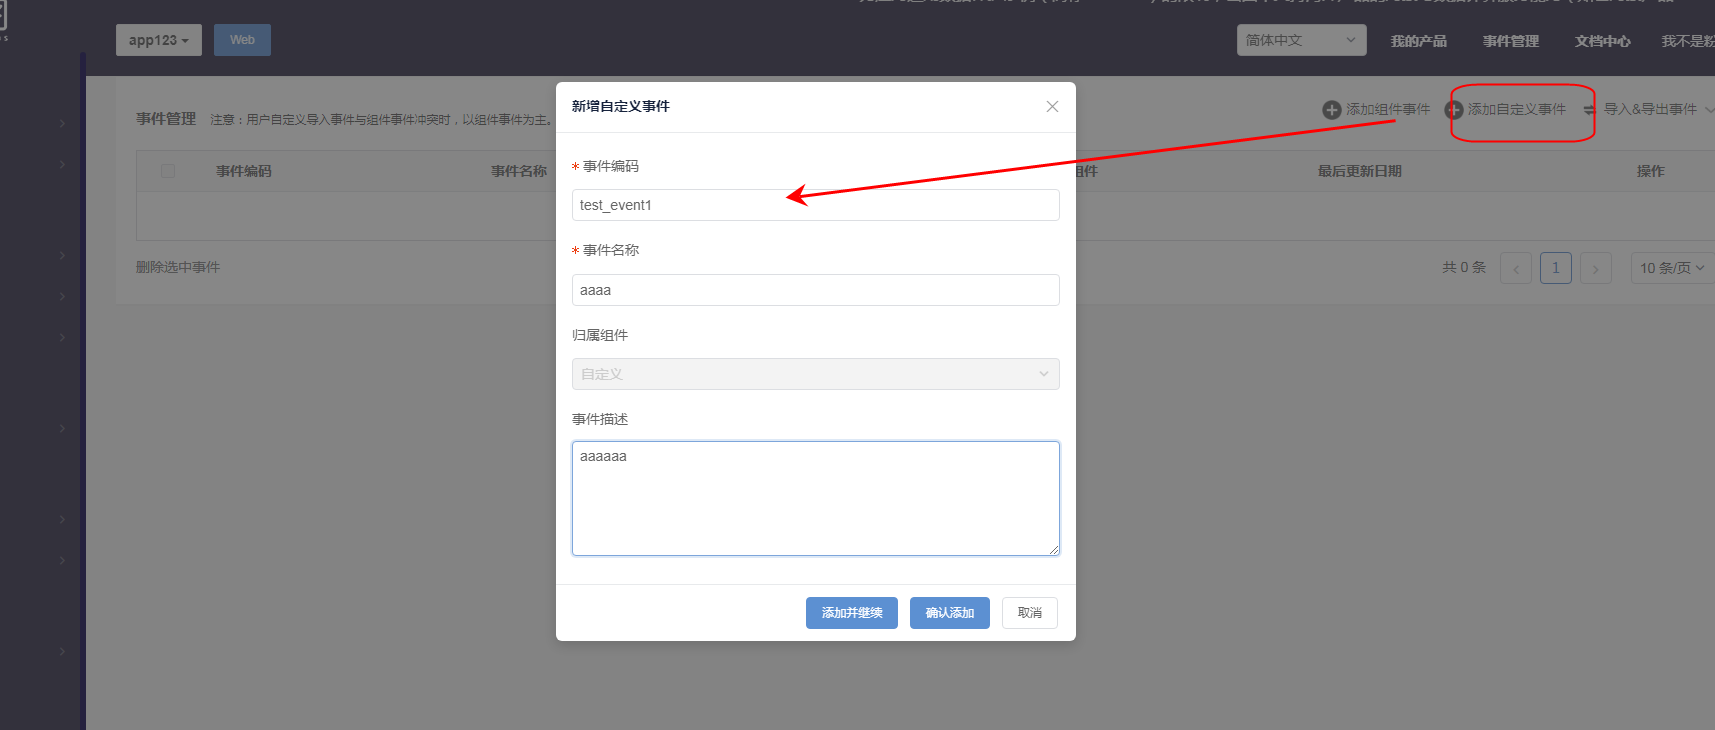Go to the previous page arrow

tap(1515, 268)
